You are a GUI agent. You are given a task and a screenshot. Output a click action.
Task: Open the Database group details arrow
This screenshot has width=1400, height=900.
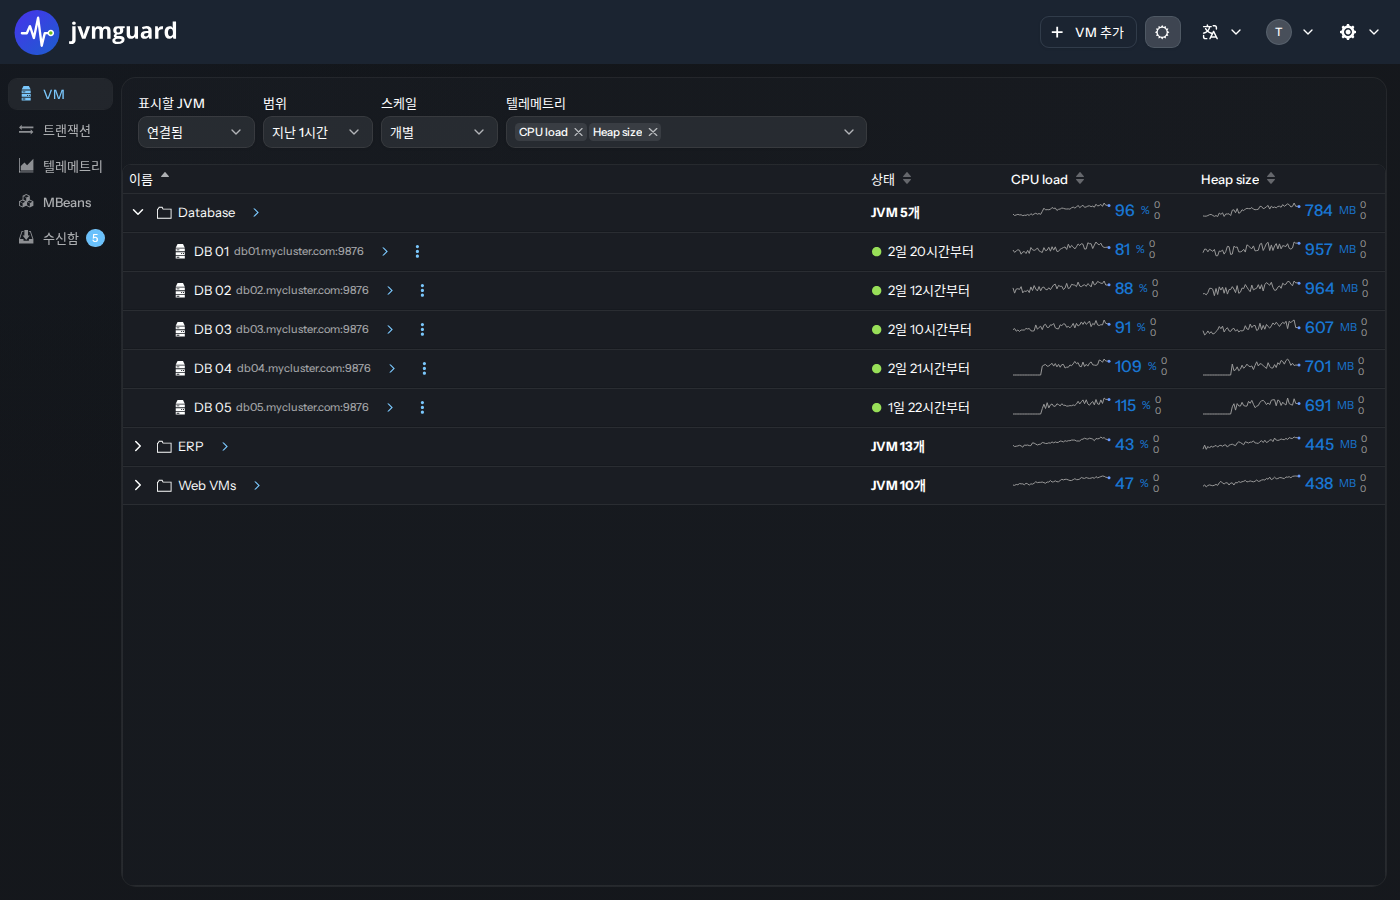click(256, 213)
